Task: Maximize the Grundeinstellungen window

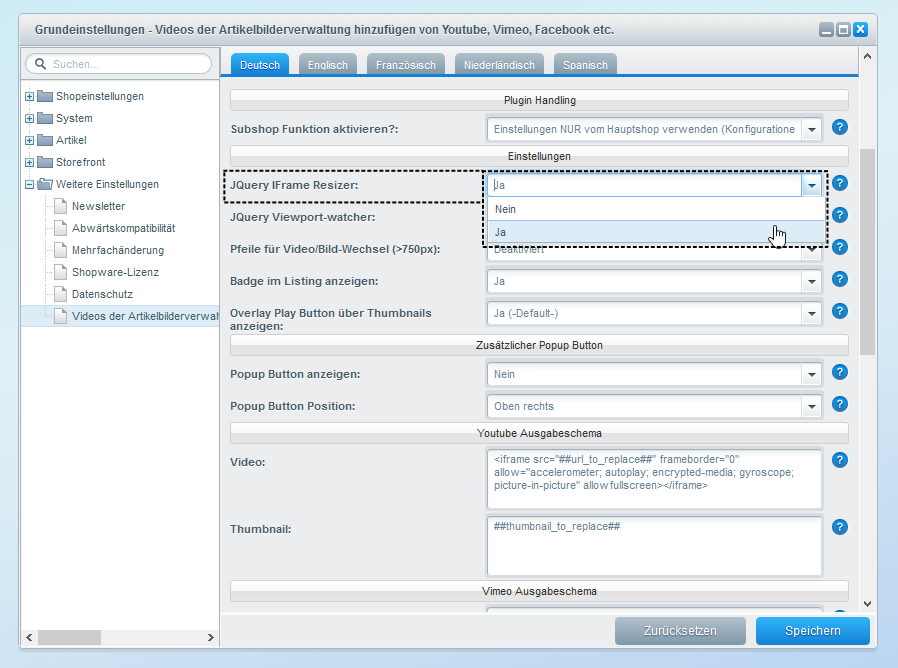Action: pos(844,29)
